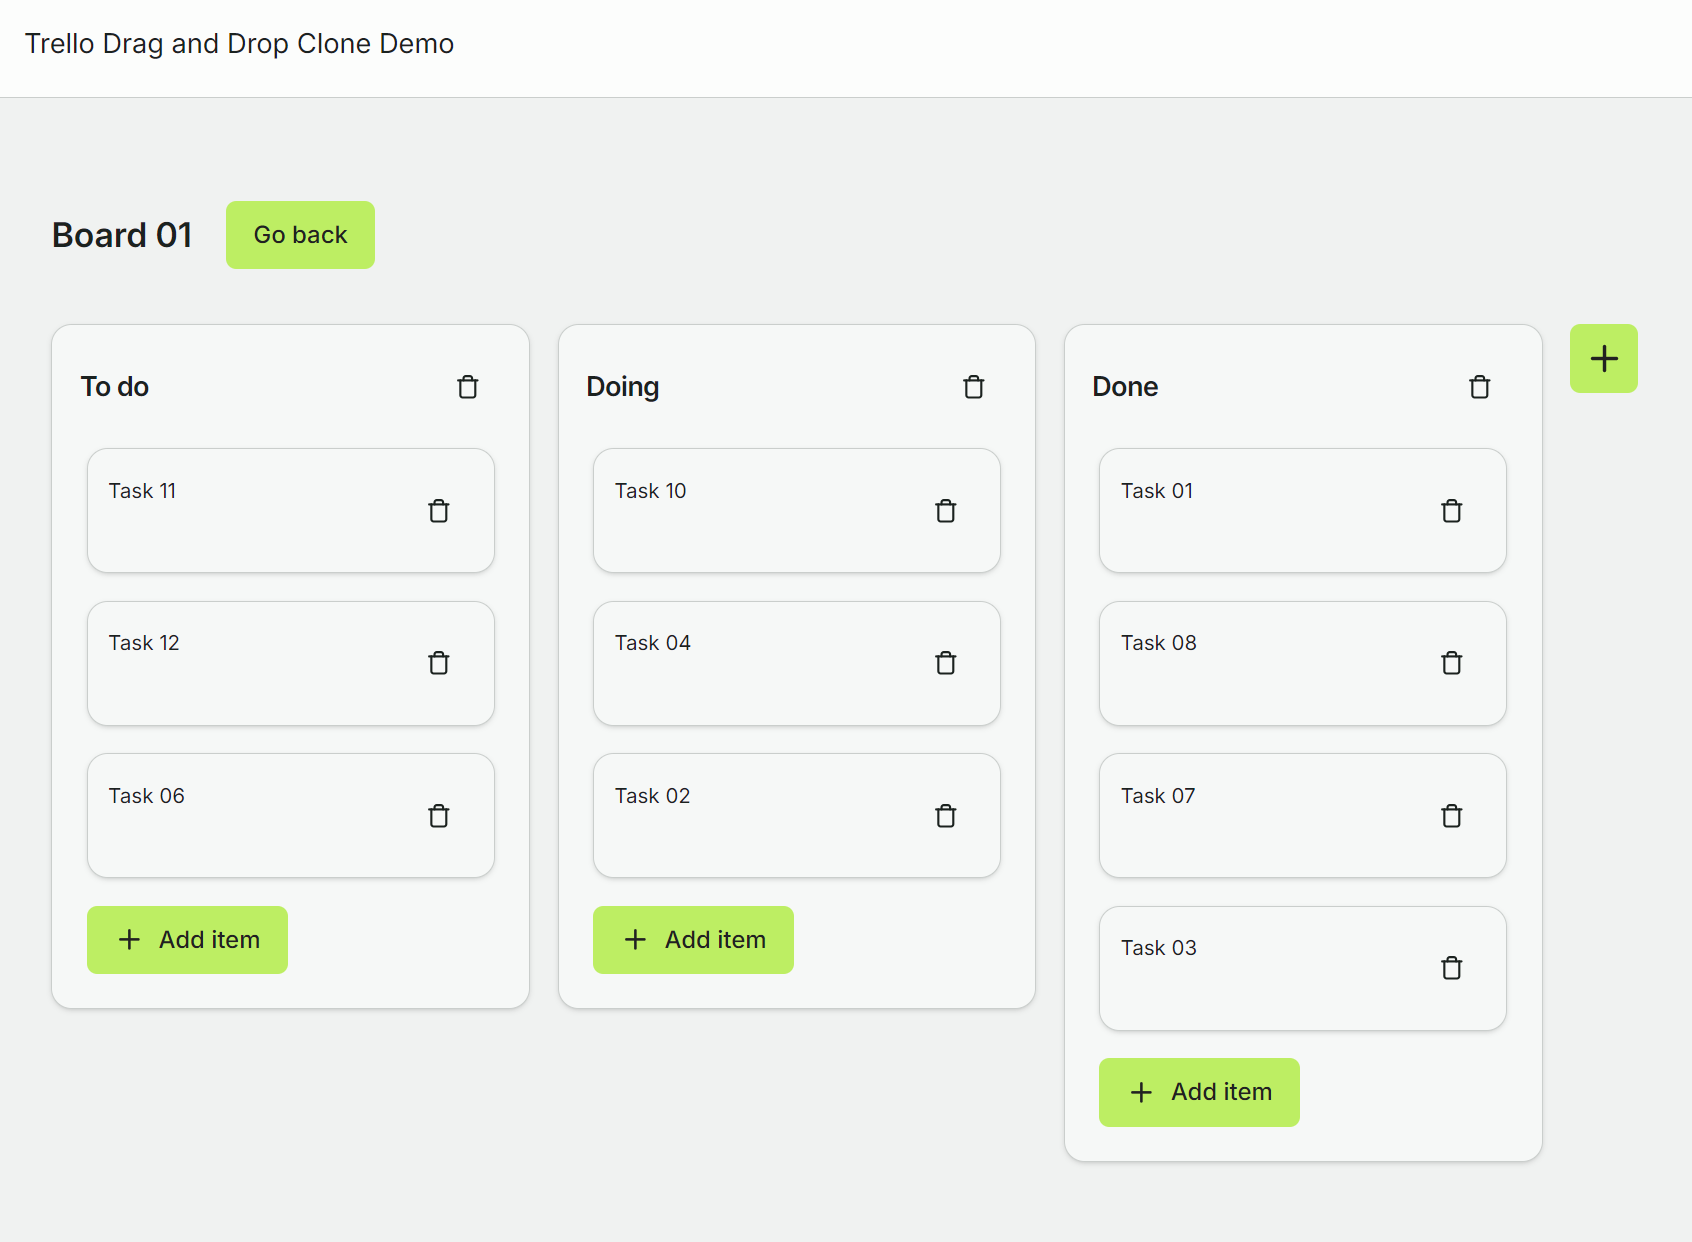Delete the Doing column via trash icon
This screenshot has height=1242, width=1692.
[974, 387]
